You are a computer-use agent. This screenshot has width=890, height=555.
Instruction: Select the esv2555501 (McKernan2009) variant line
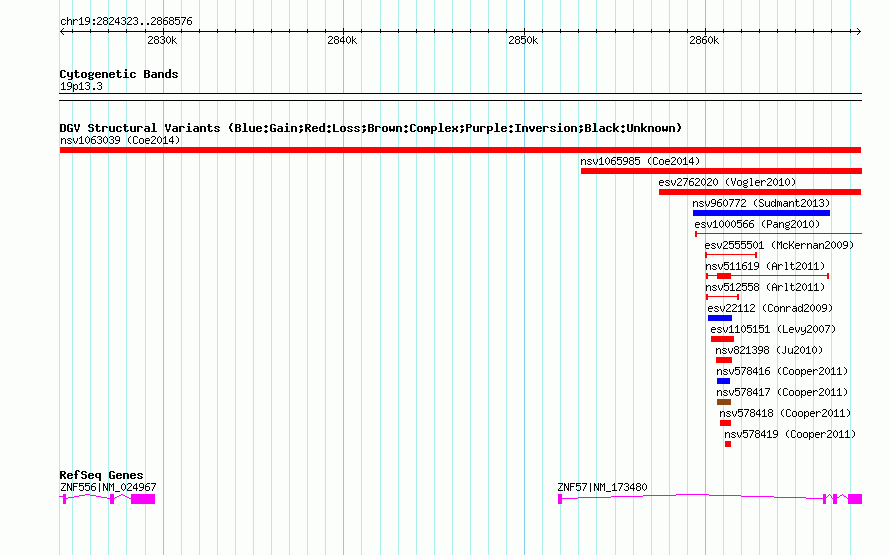[731, 255]
